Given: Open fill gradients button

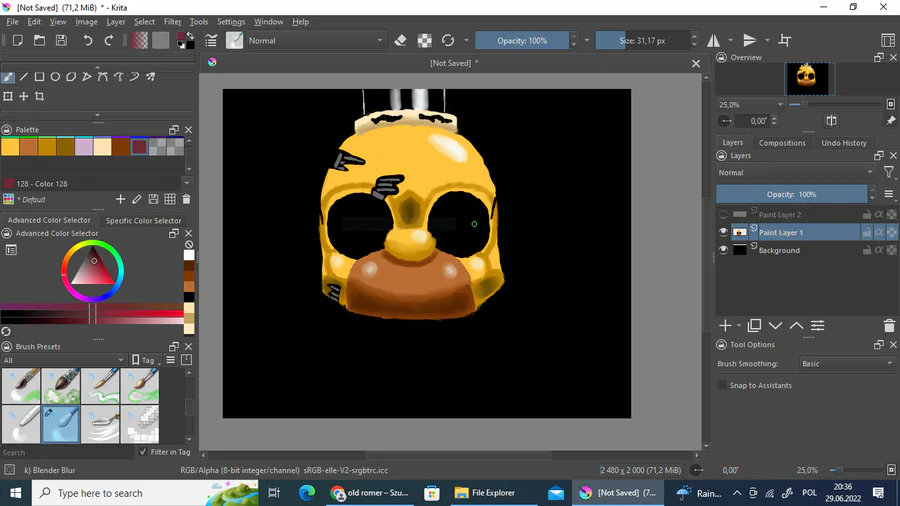Looking at the screenshot, I should pos(139,40).
